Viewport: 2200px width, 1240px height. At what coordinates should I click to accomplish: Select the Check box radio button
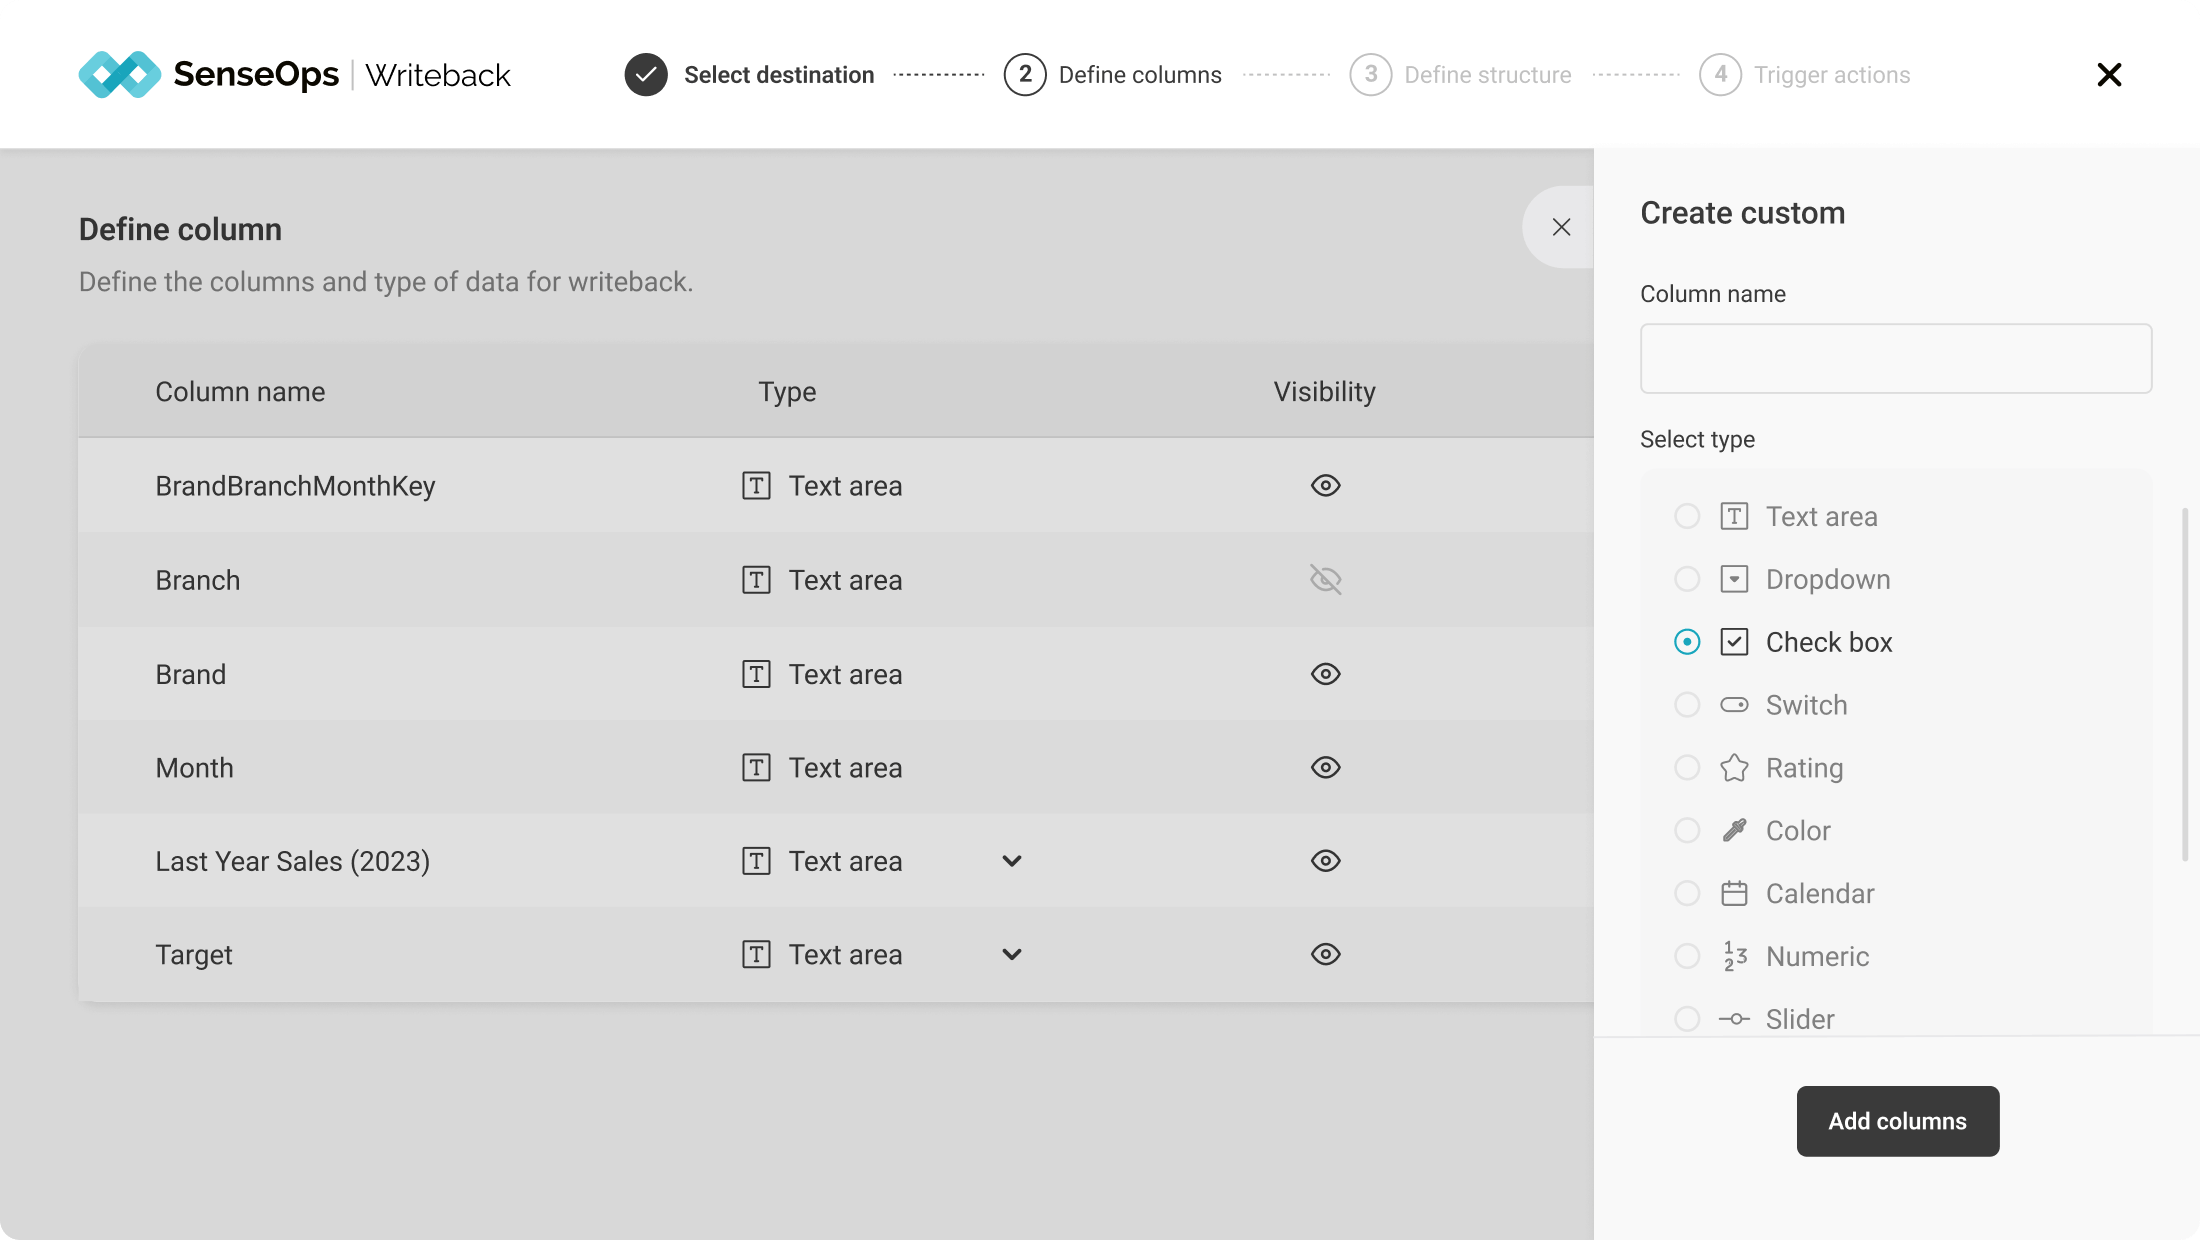click(1687, 642)
